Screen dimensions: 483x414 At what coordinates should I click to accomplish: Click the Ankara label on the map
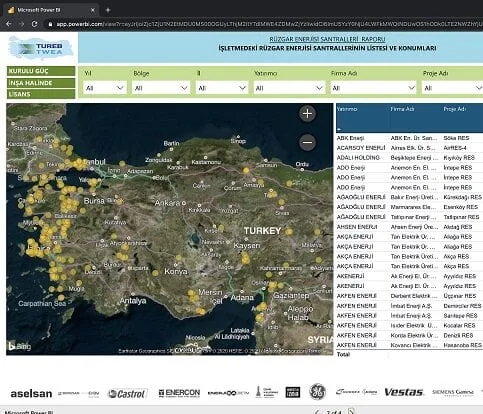coord(167,203)
